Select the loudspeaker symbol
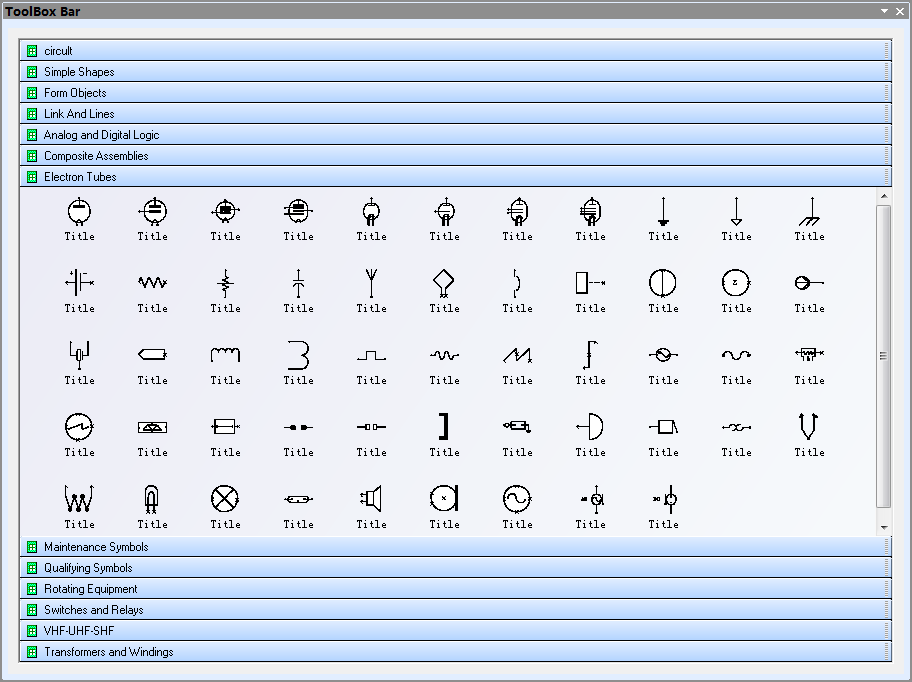This screenshot has width=912, height=682. pos(371,498)
